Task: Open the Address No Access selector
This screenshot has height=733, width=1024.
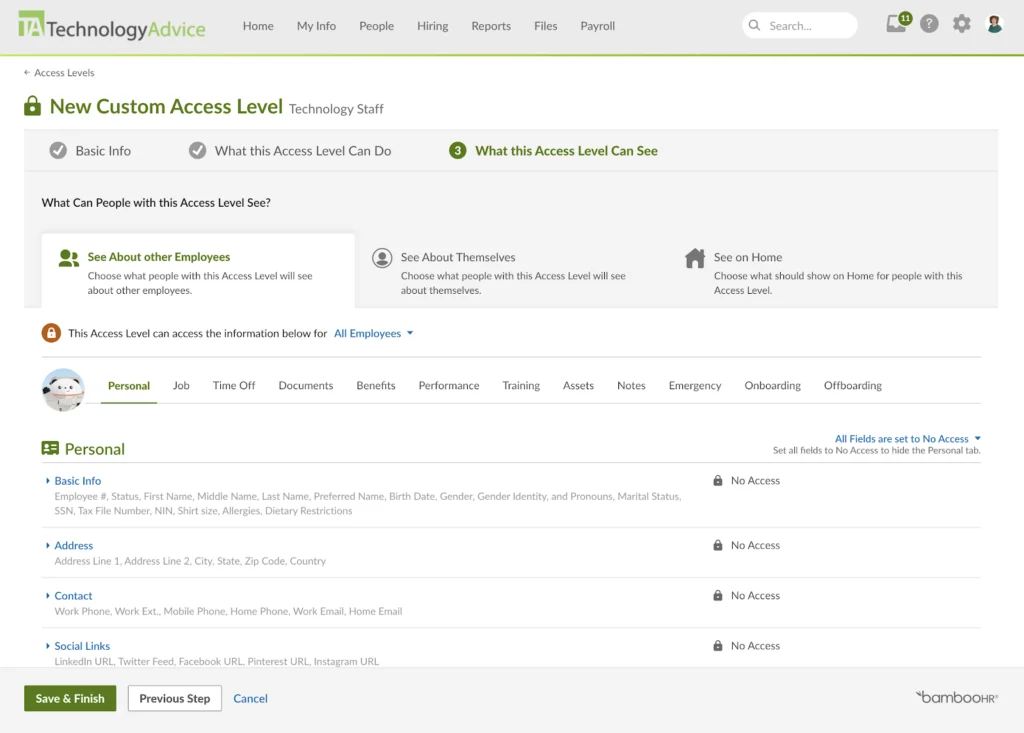Action: 746,545
